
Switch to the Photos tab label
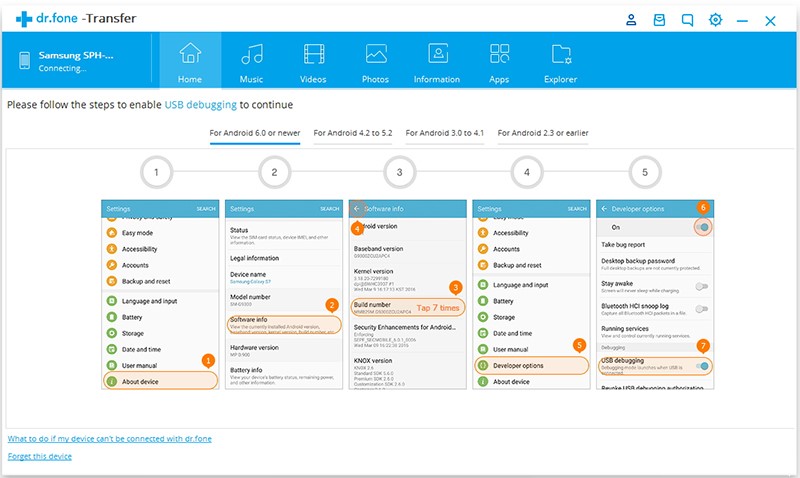click(376, 79)
